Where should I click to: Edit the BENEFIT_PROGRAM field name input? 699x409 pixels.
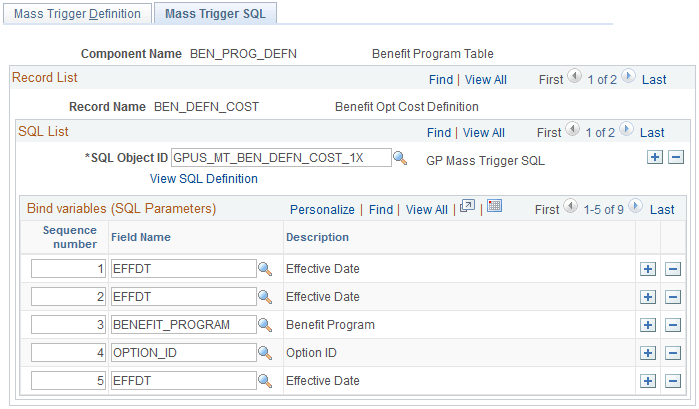click(184, 325)
